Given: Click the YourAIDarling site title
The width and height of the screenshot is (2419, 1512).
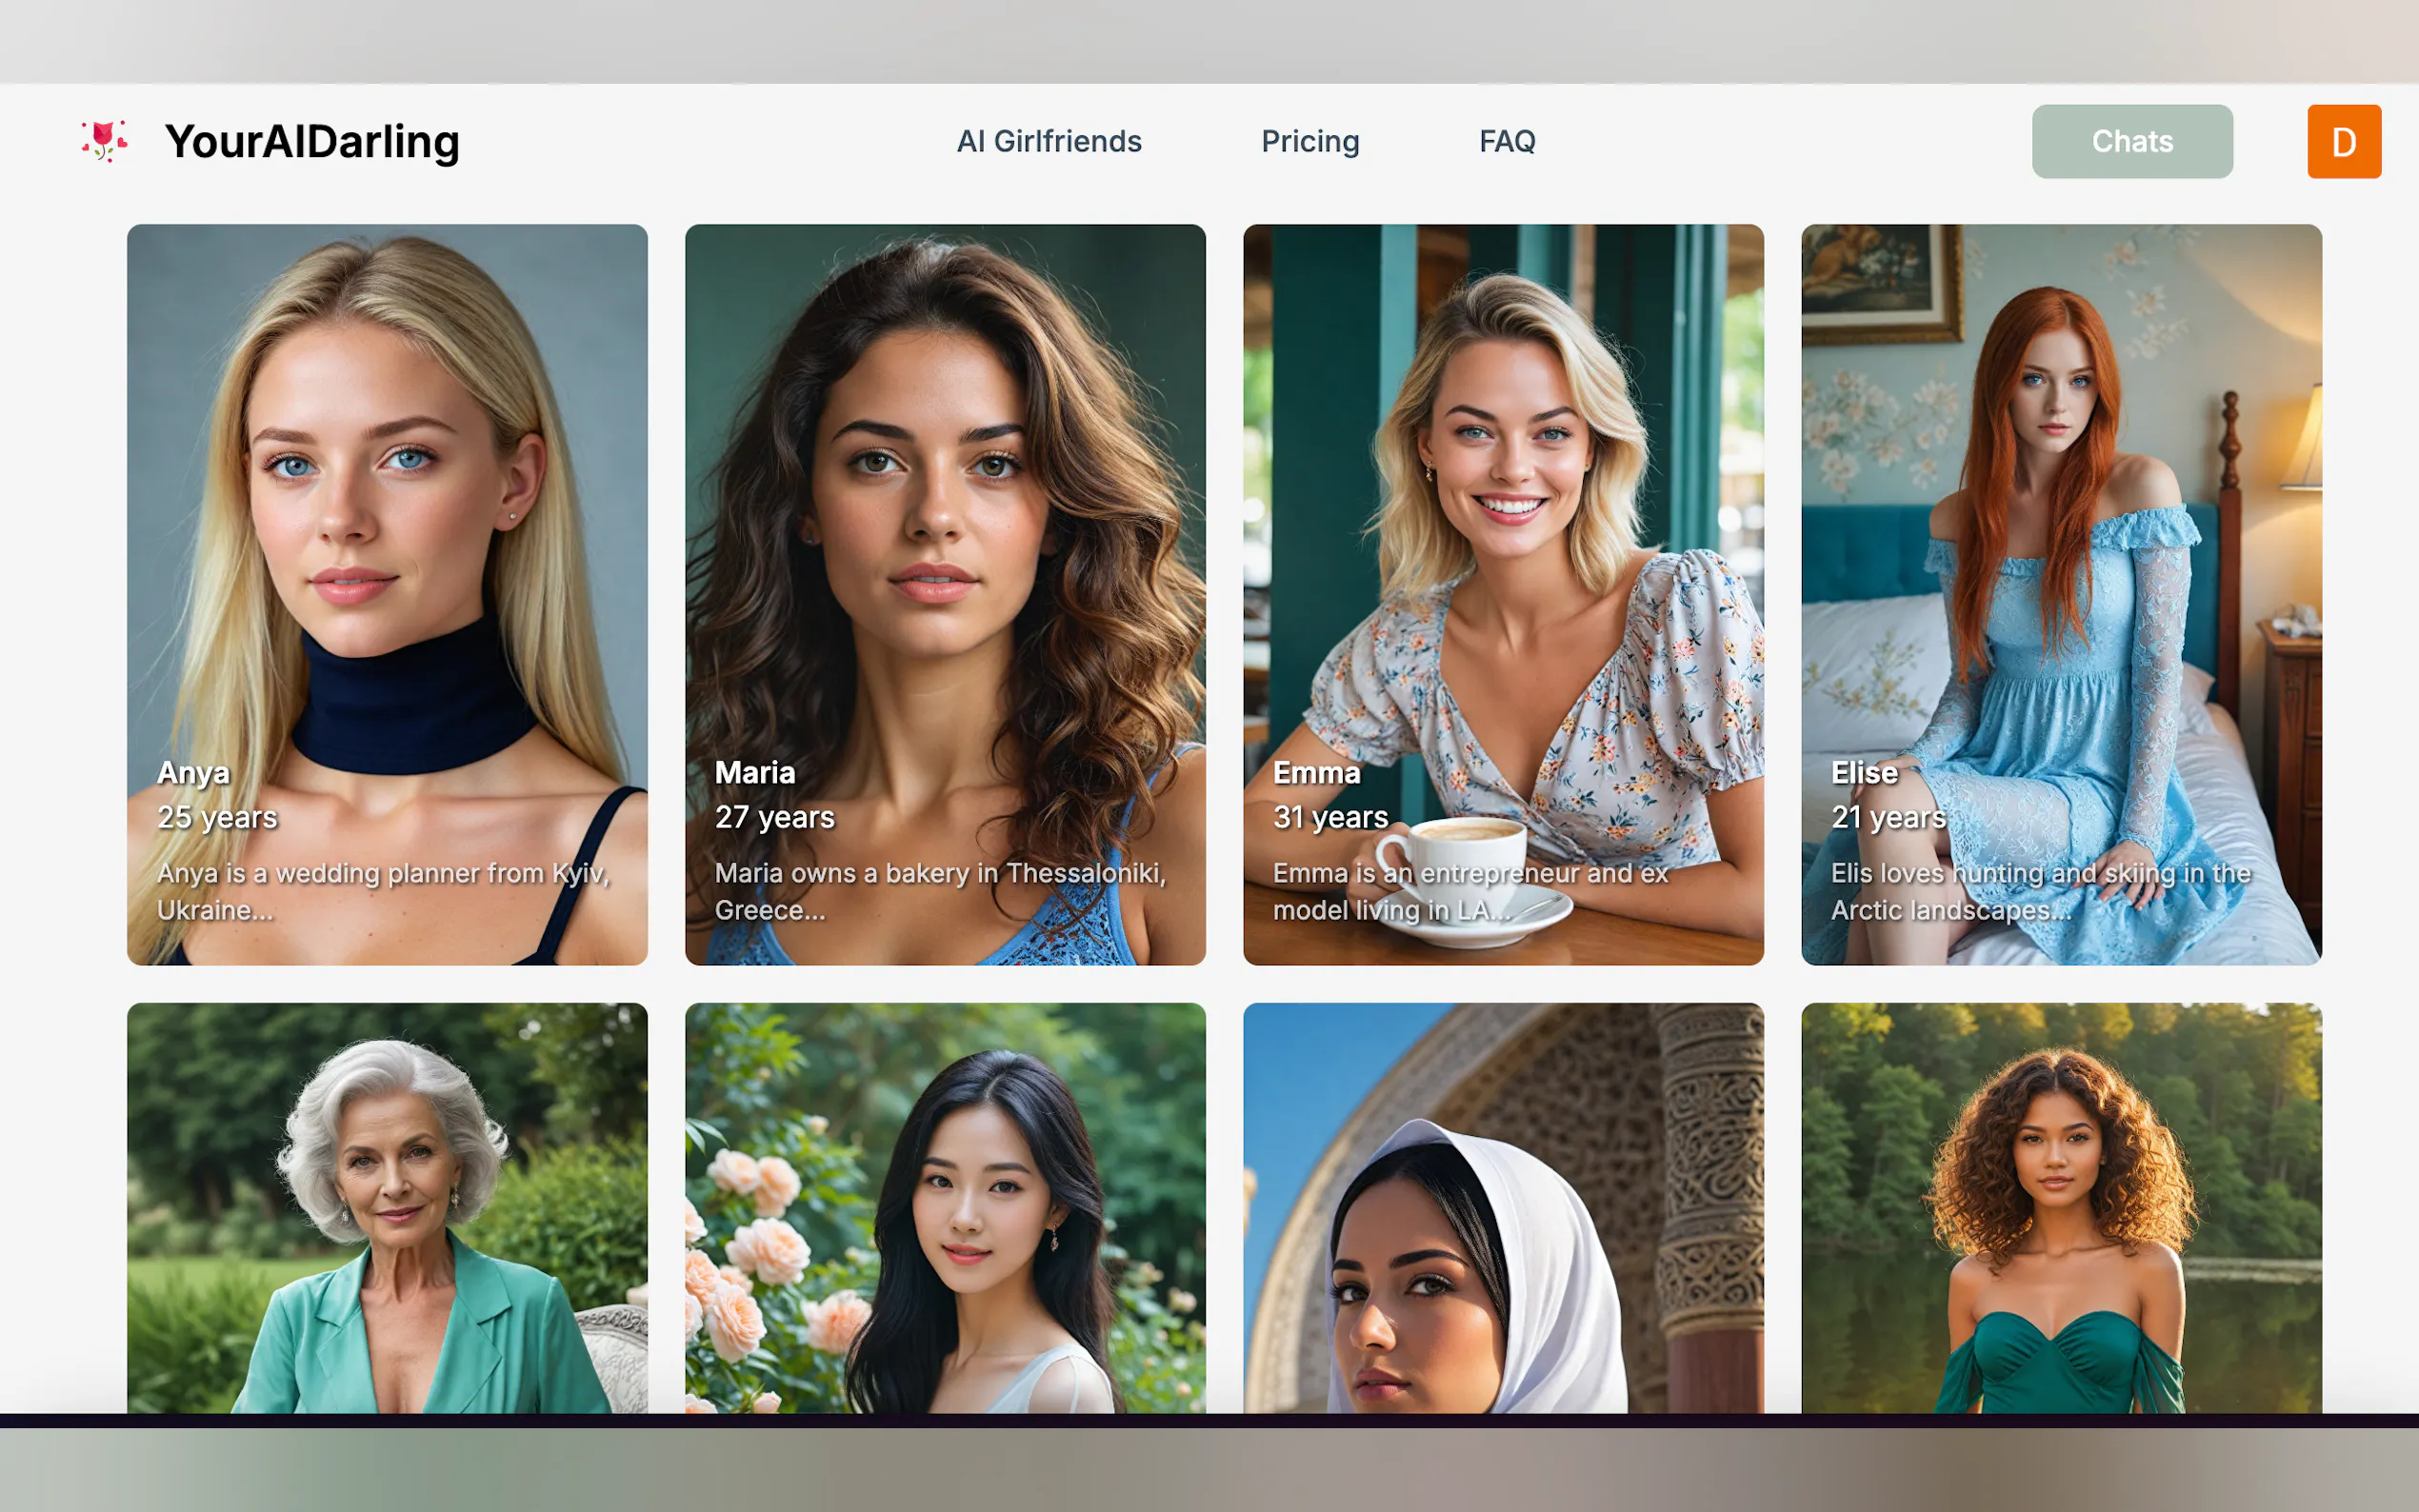Looking at the screenshot, I should tap(312, 141).
